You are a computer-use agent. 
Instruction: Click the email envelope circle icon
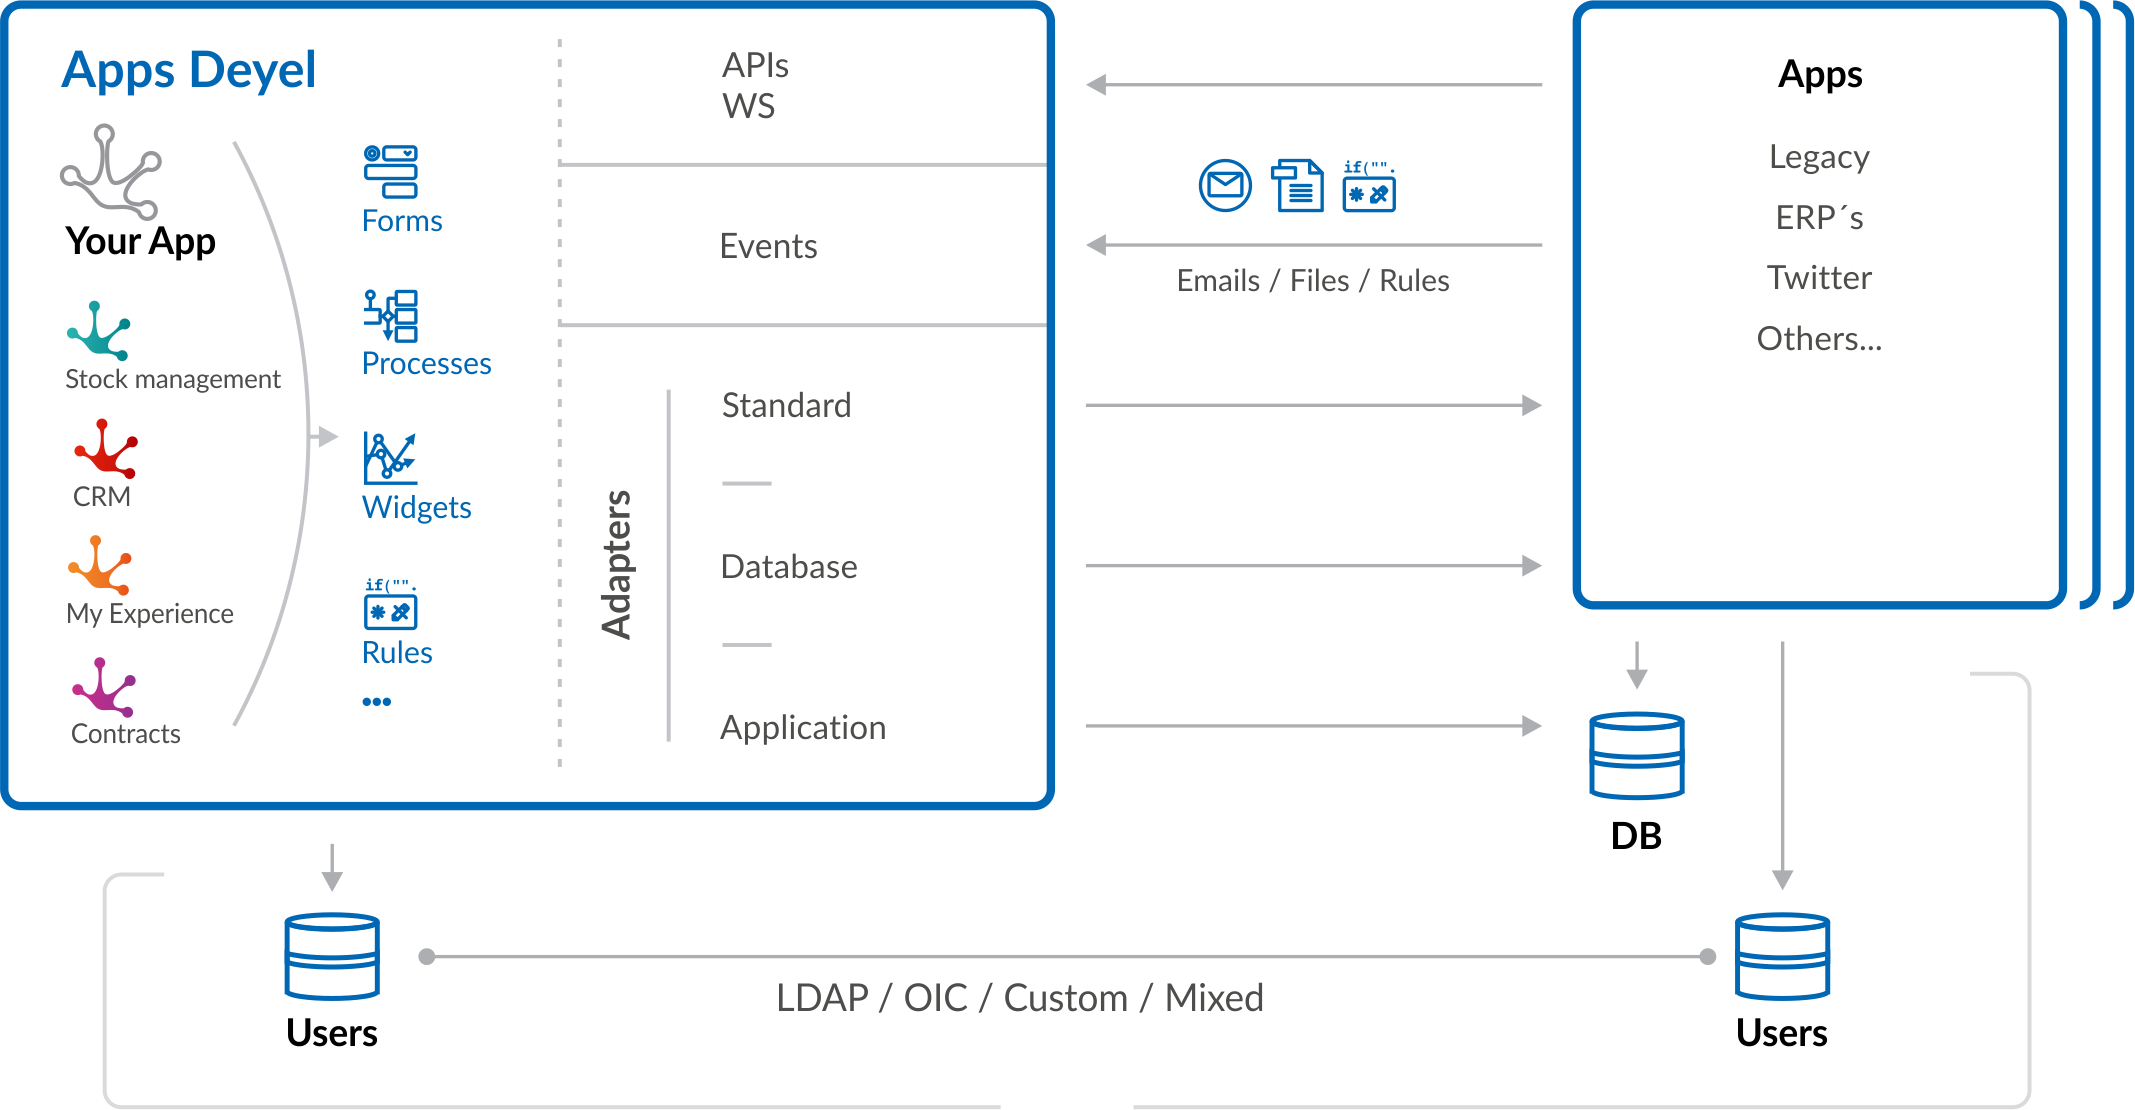[1225, 185]
